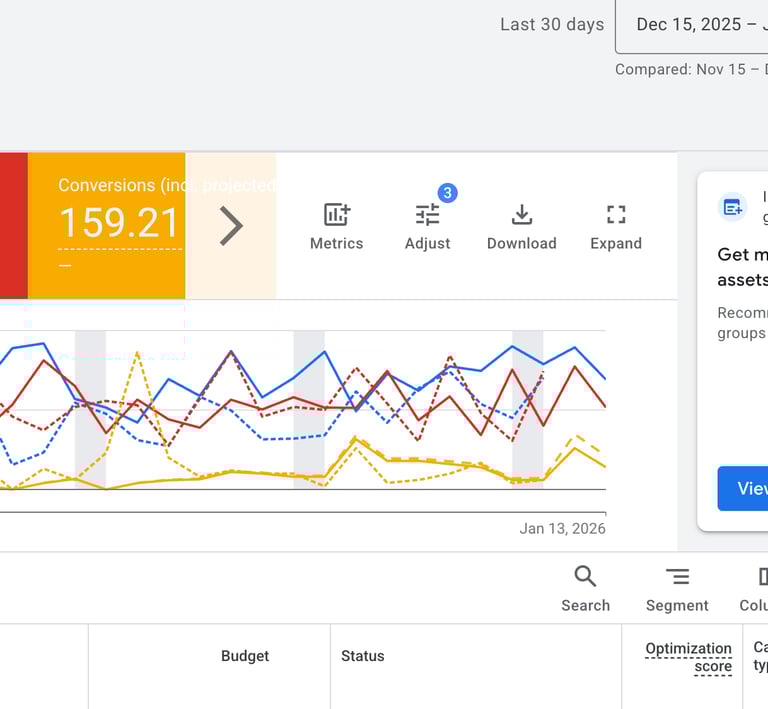Open the Metrics chart options
The width and height of the screenshot is (768, 709).
(x=336, y=227)
